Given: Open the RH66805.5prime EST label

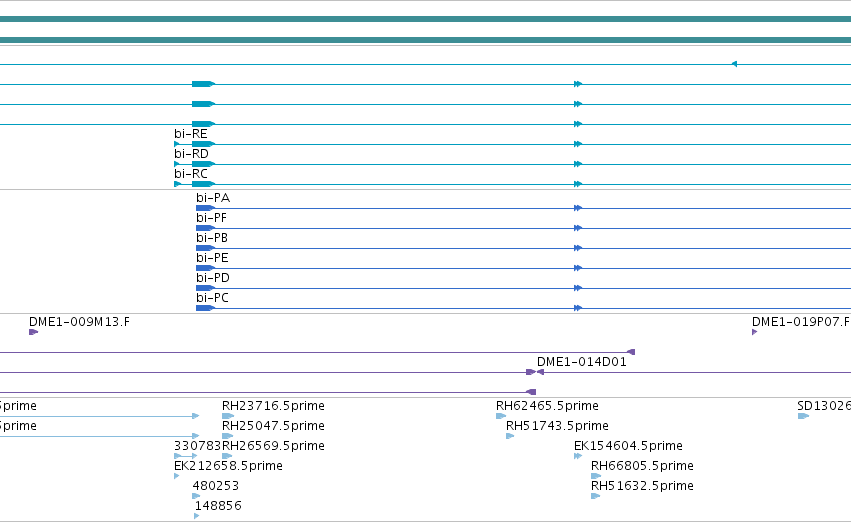Looking at the screenshot, I should [x=642, y=466].
